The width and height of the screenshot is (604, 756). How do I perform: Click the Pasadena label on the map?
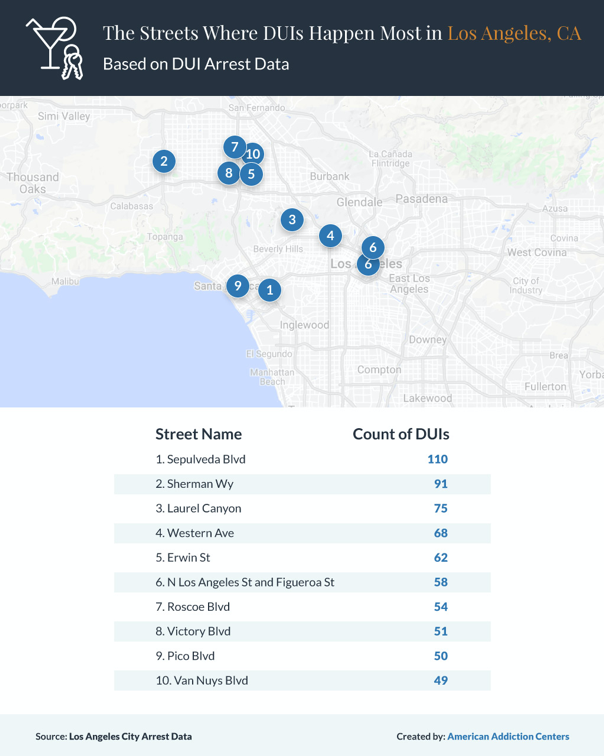point(421,198)
